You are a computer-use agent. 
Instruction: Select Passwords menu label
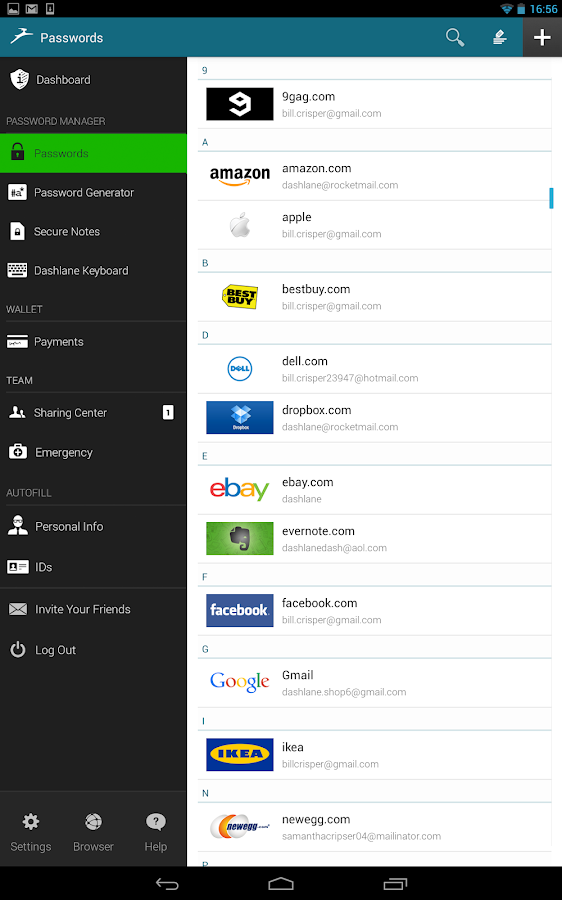(x=61, y=153)
